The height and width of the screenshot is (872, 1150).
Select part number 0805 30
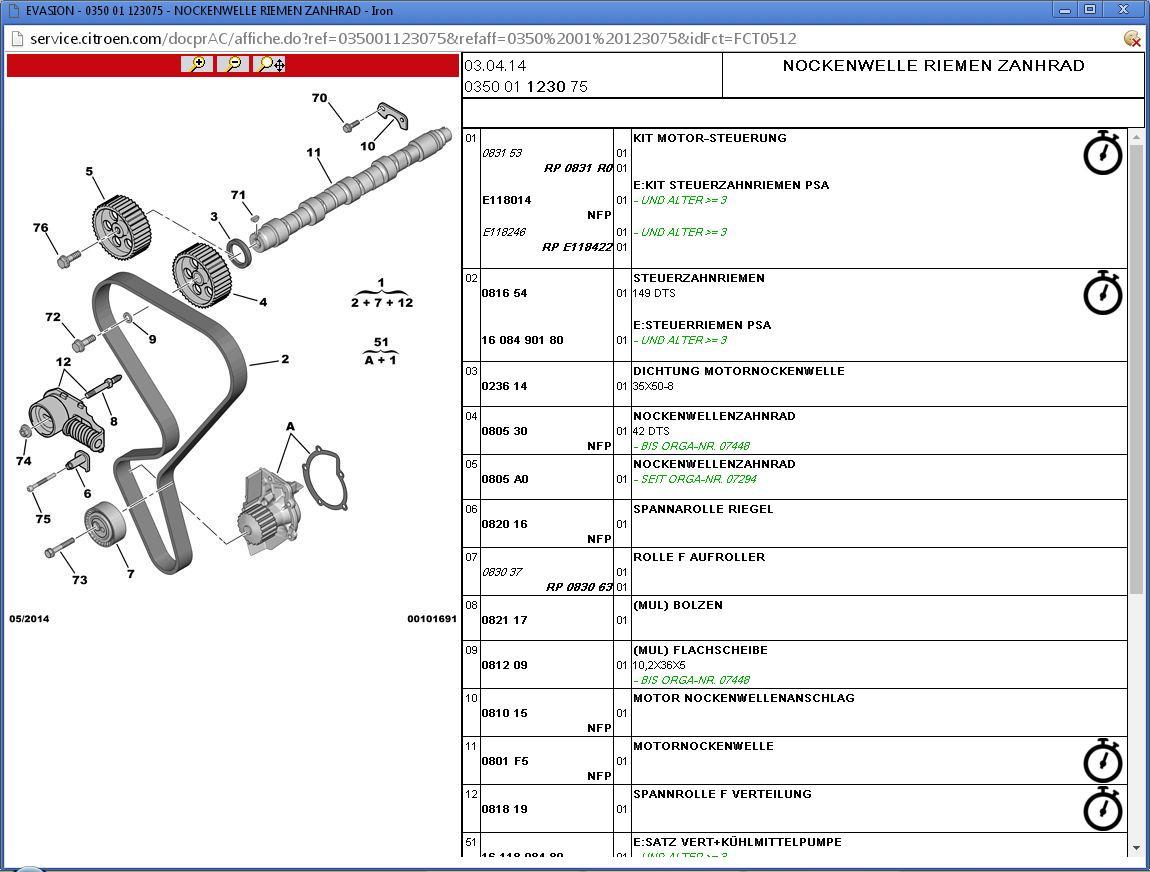point(504,431)
